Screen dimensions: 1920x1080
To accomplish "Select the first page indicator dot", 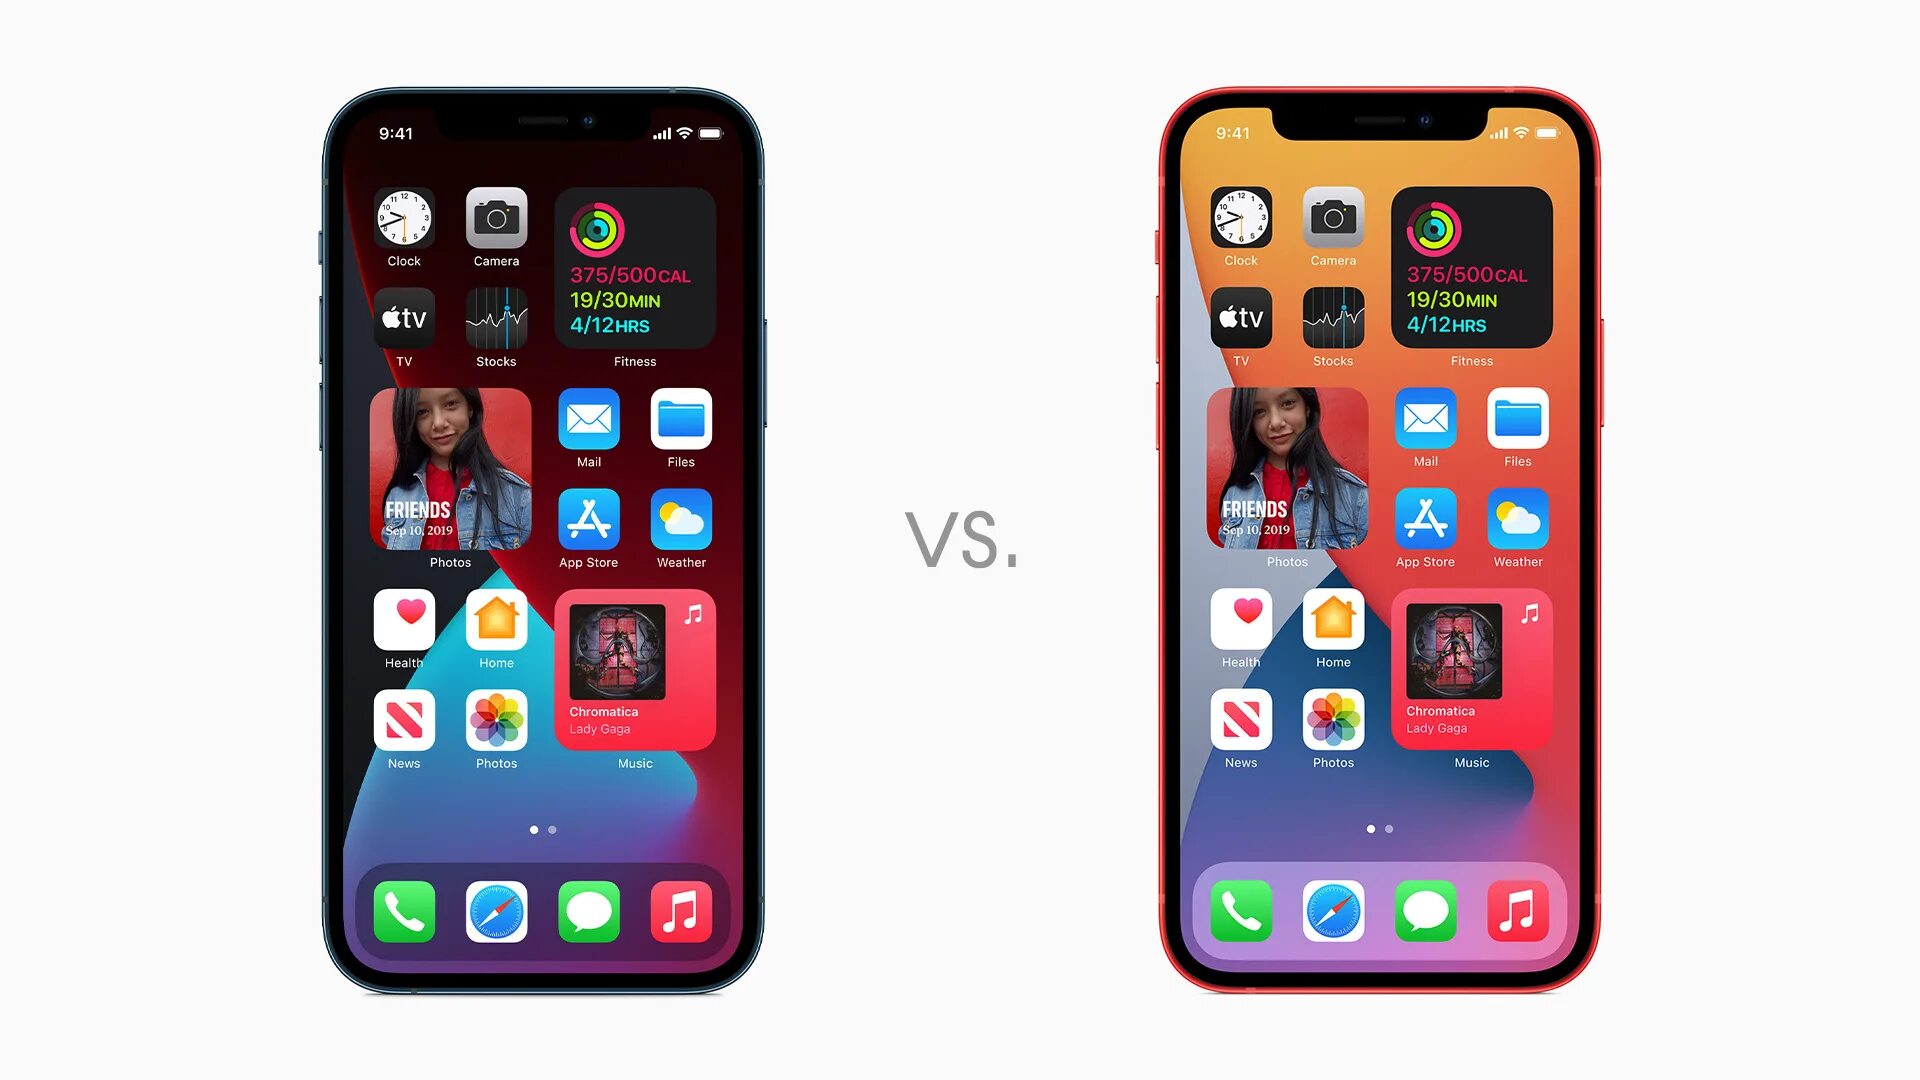I will tap(534, 828).
